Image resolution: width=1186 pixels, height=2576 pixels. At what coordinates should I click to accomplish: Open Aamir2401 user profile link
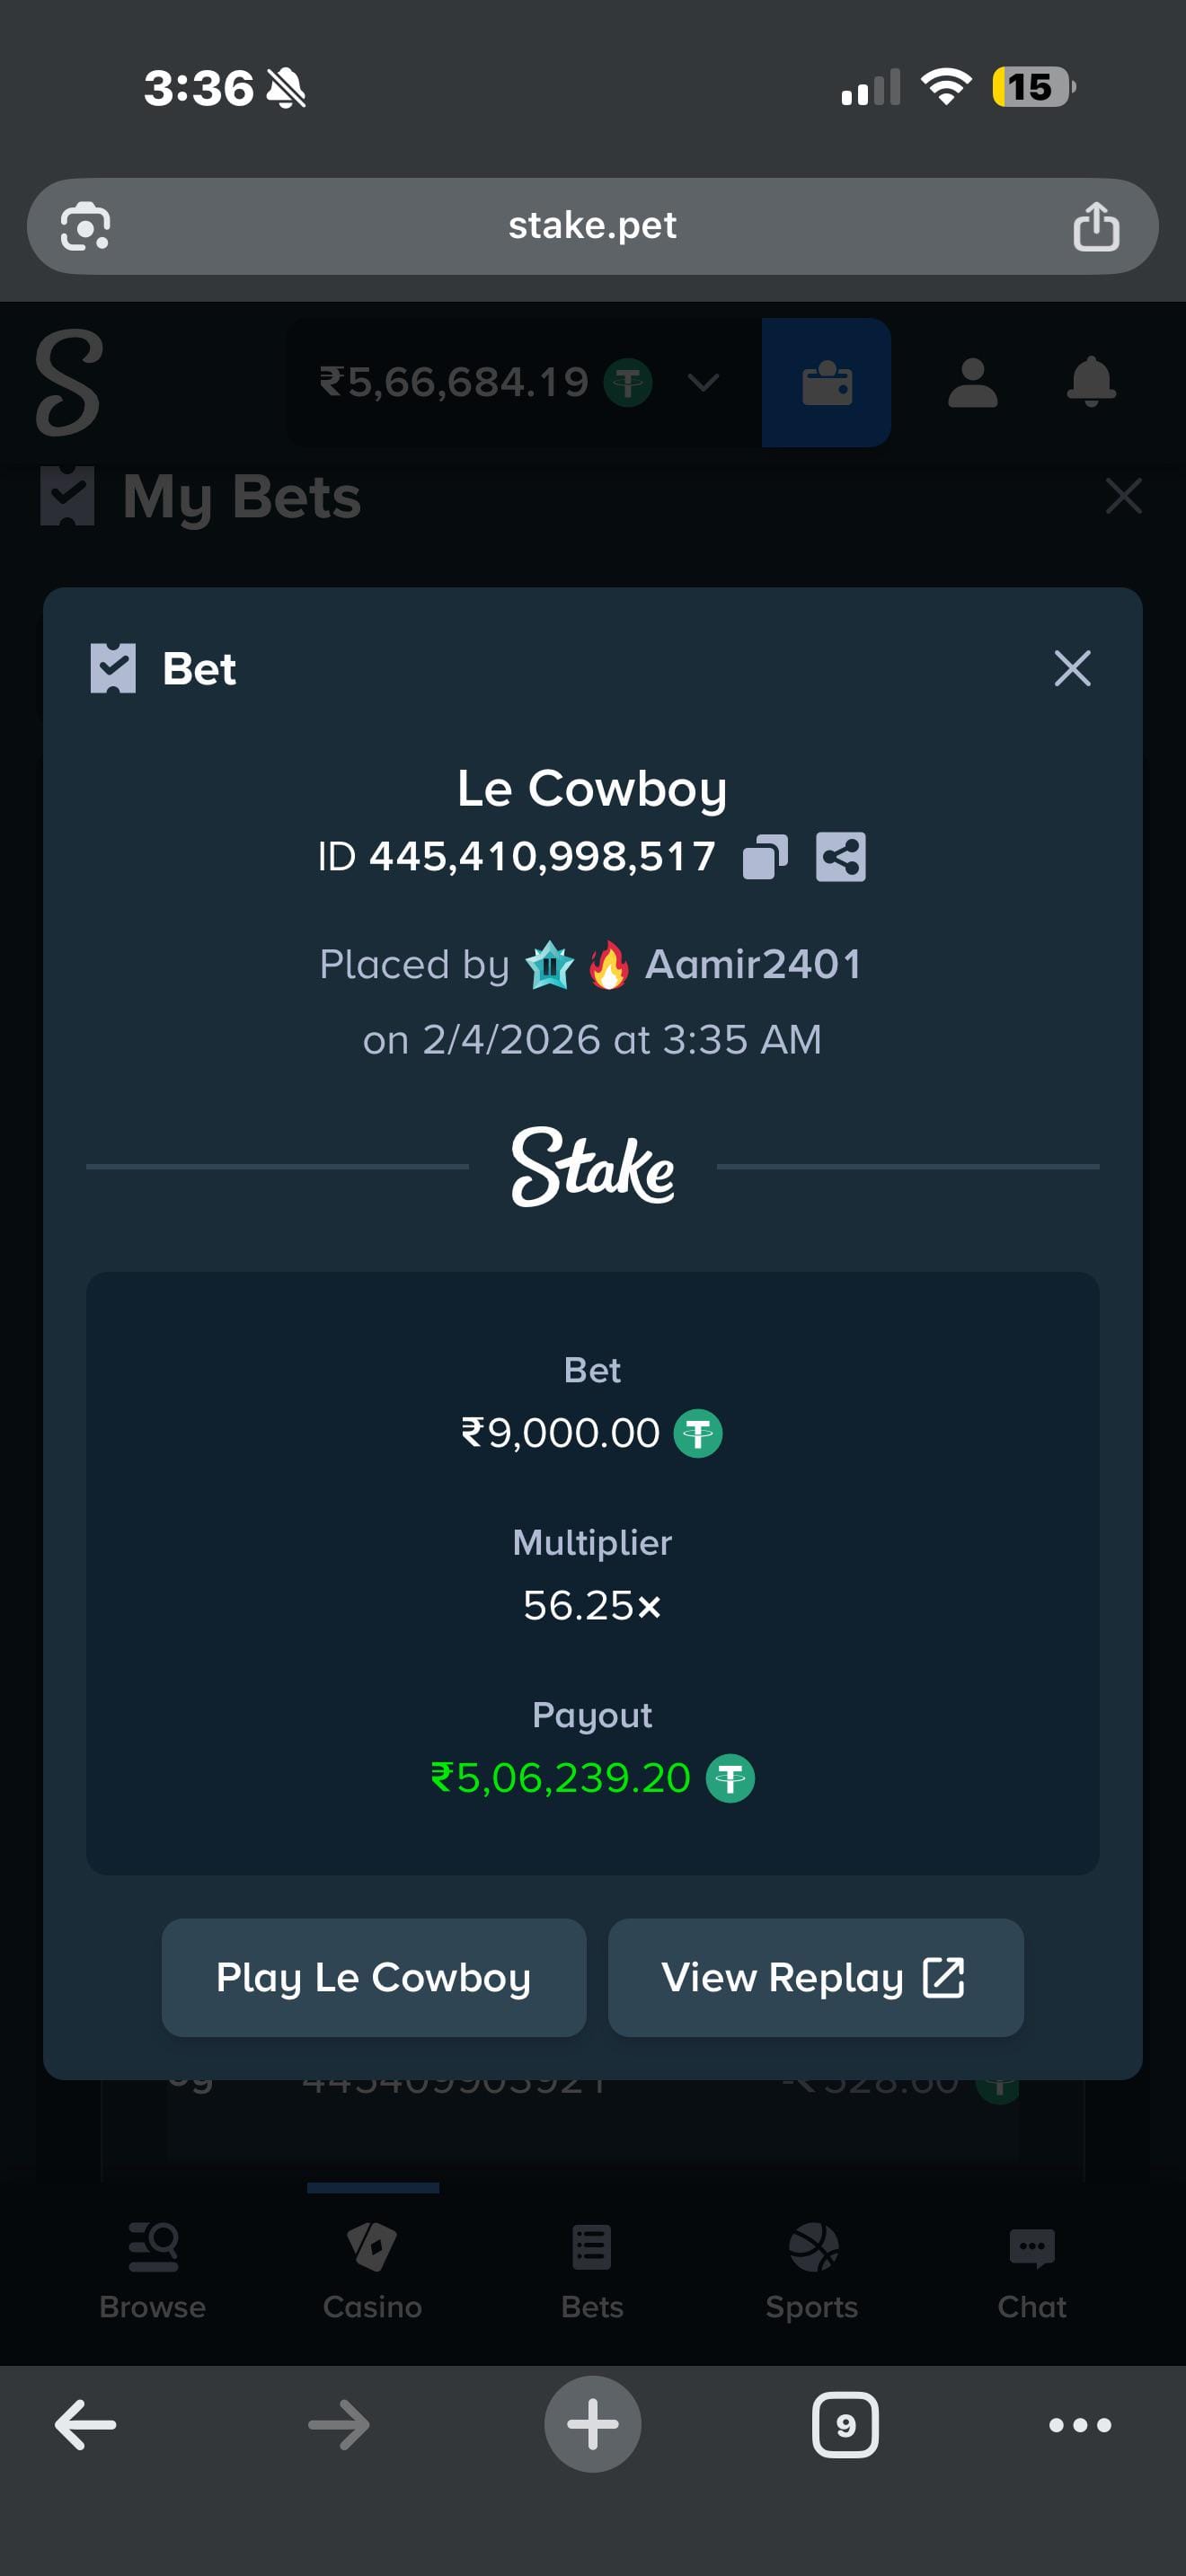(752, 965)
